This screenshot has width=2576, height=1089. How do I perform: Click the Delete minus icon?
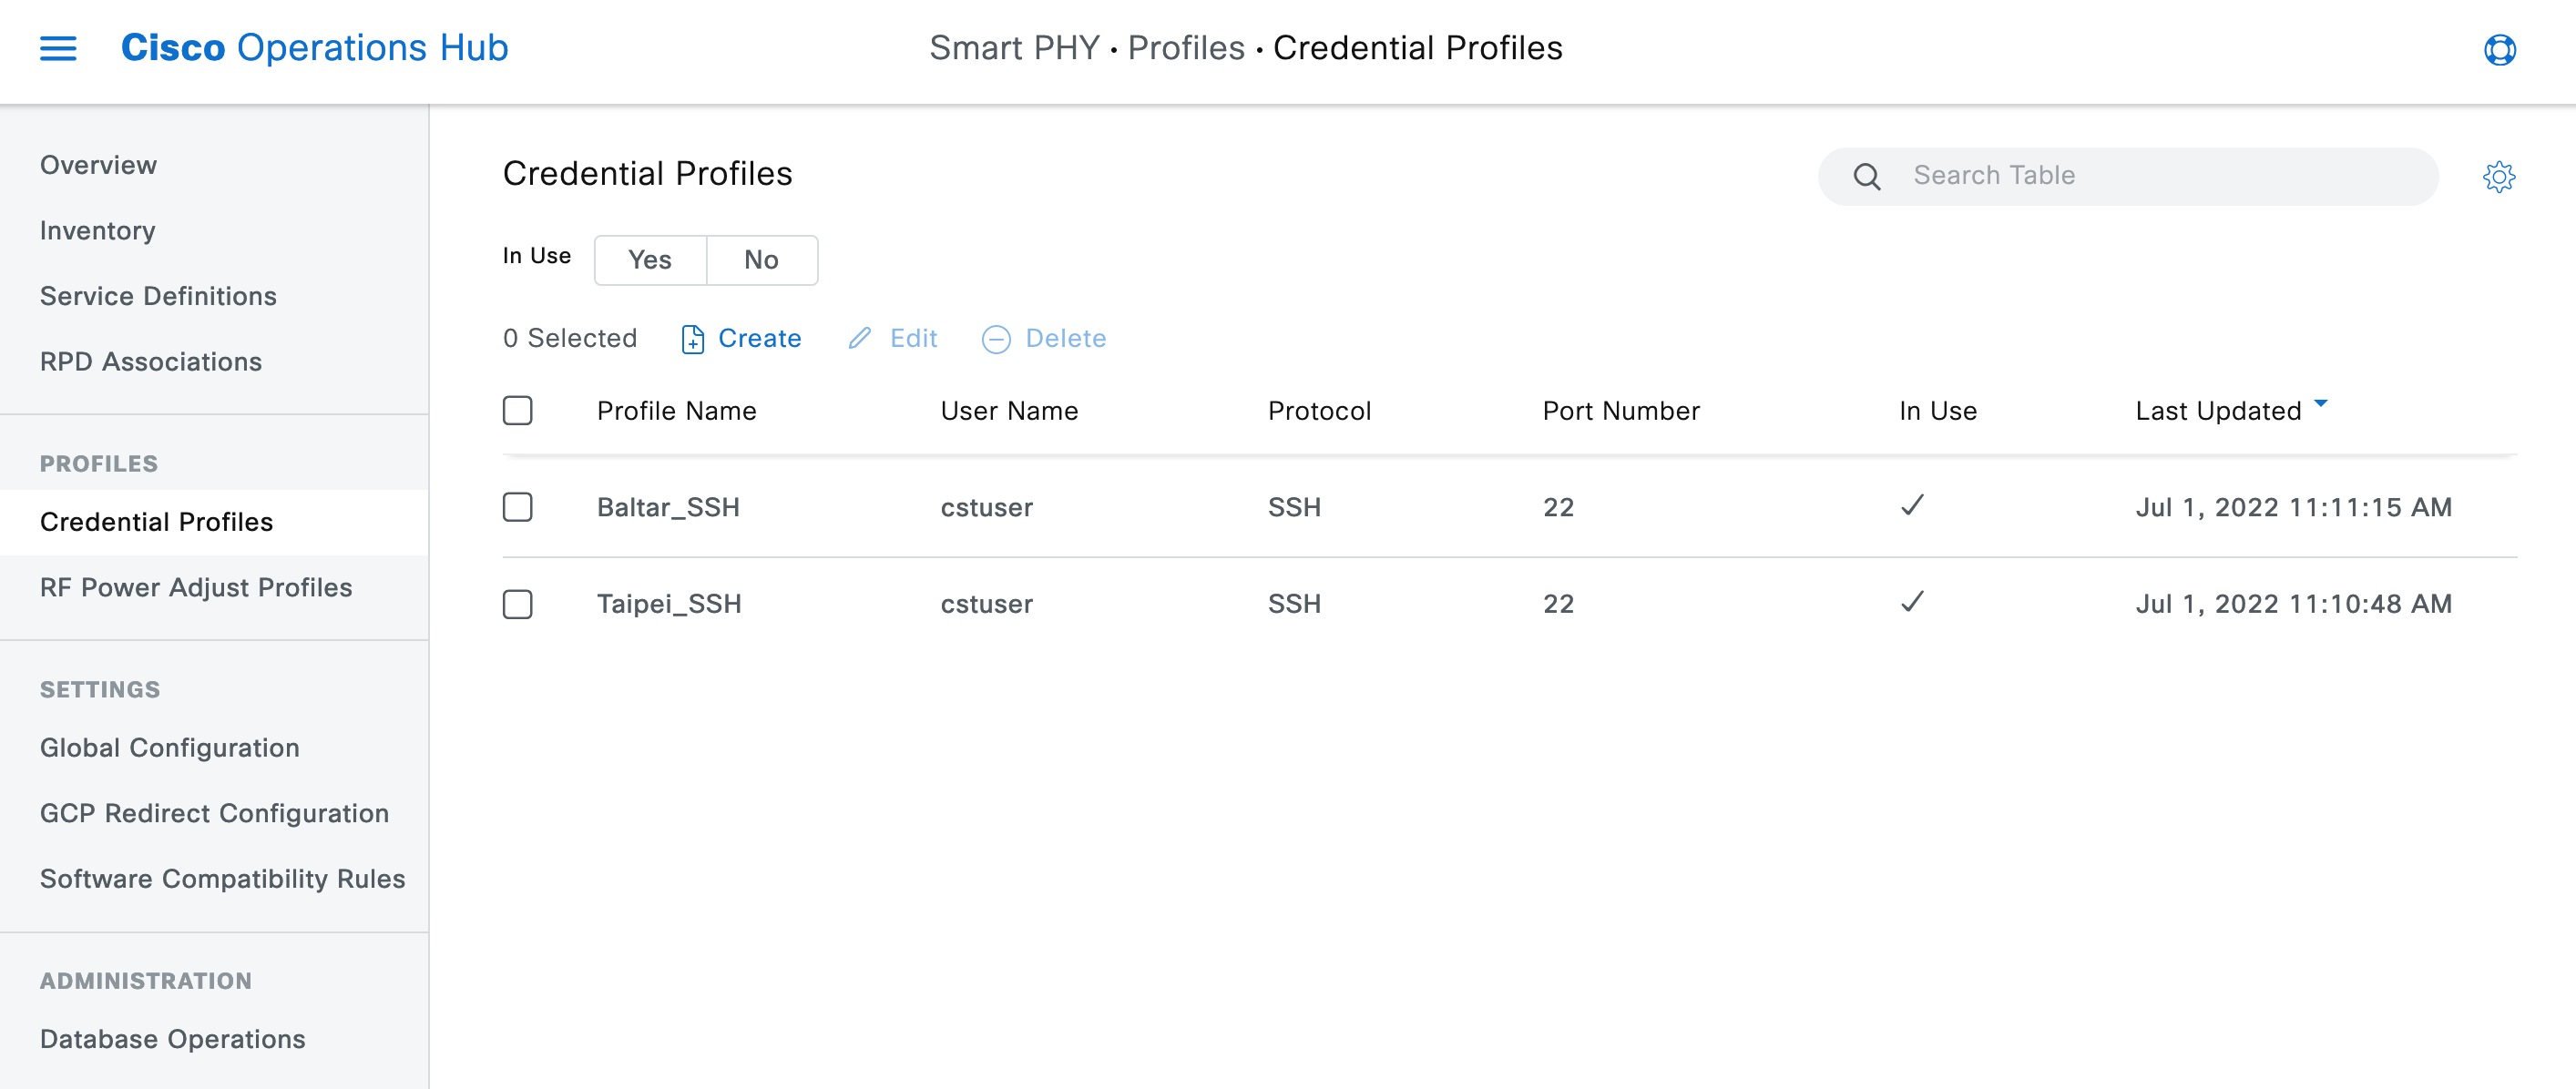tap(996, 340)
